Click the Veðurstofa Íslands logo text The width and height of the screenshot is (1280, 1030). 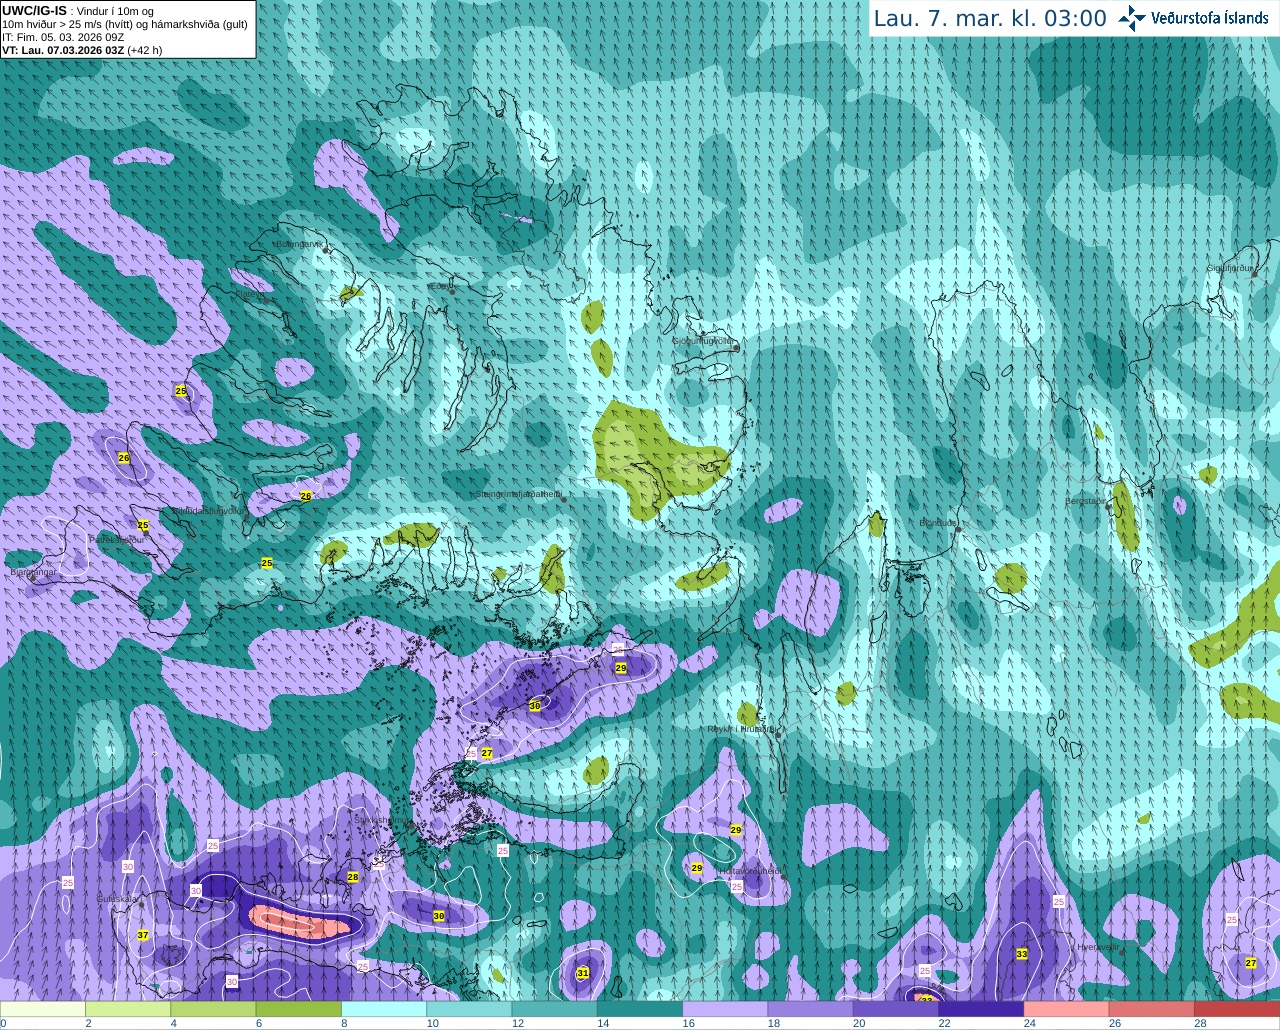click(x=1209, y=18)
